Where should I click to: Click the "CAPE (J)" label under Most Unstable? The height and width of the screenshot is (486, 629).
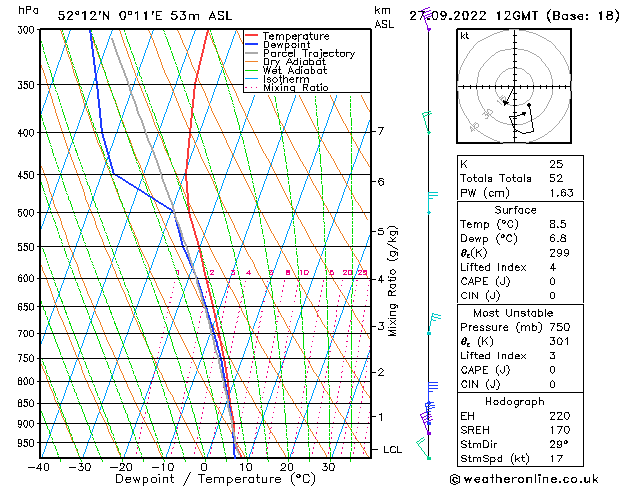tap(485, 370)
